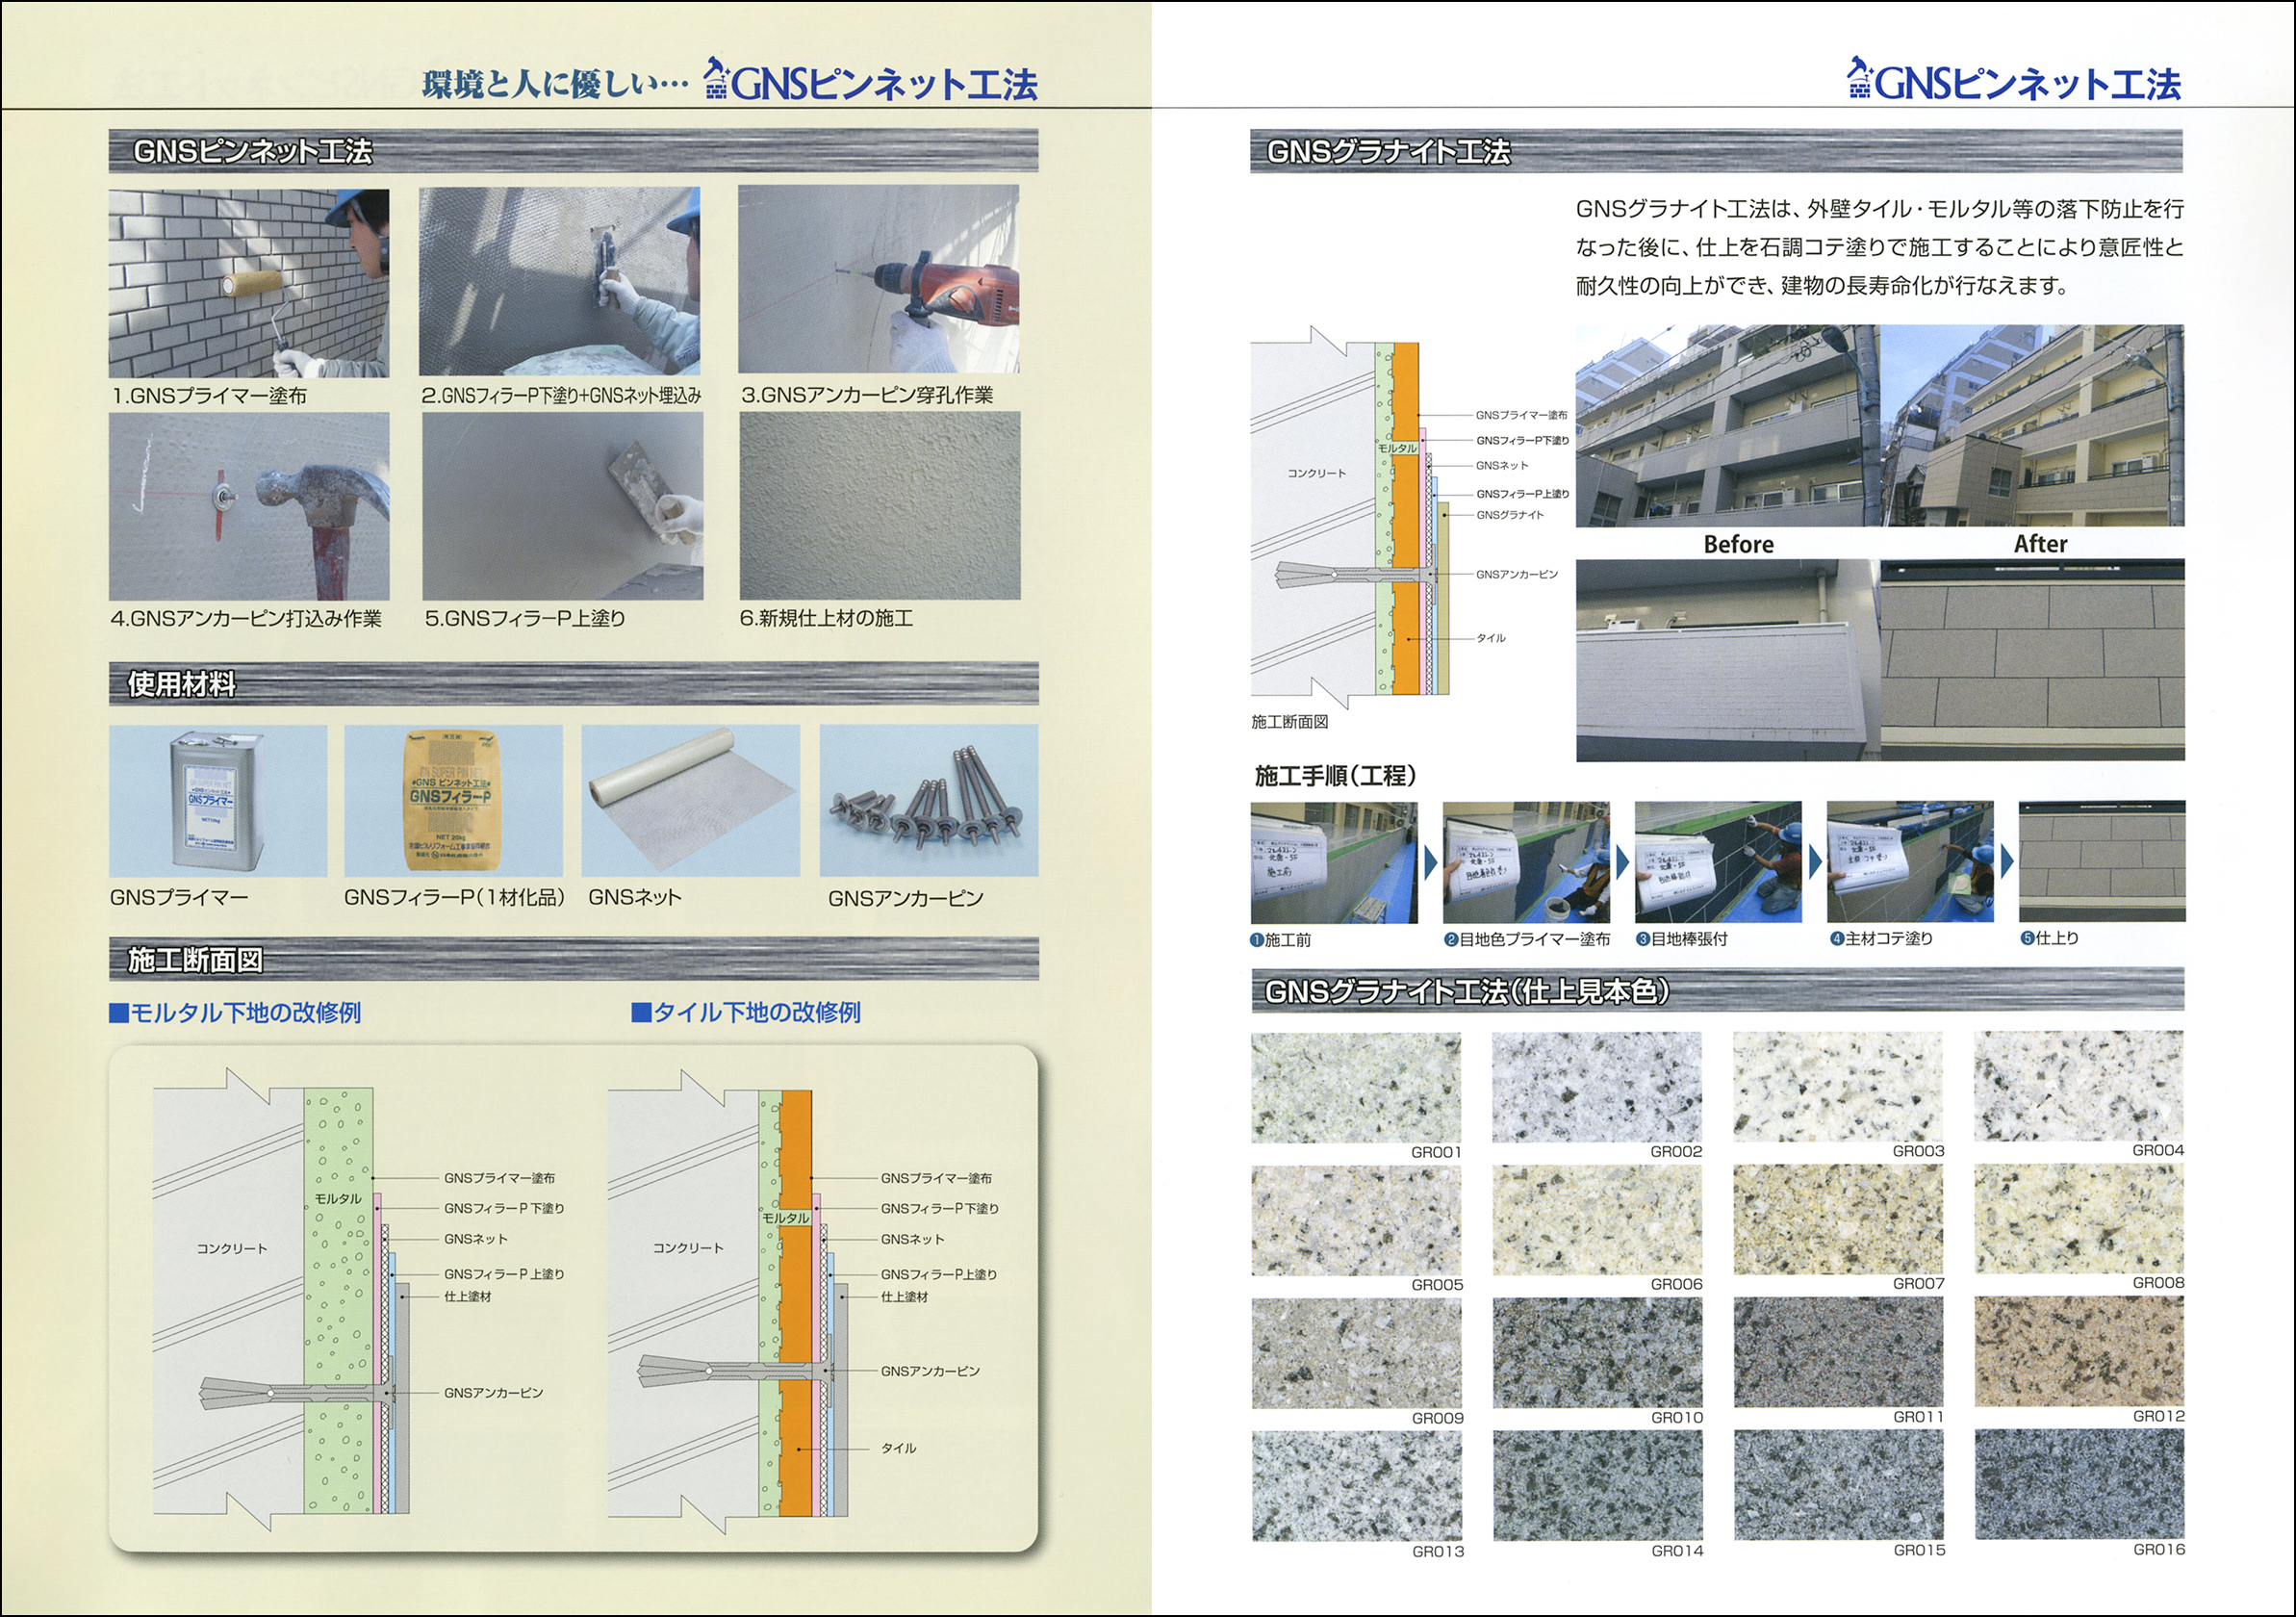
Task: Click the GR004 finish swatch
Action: (2079, 1086)
